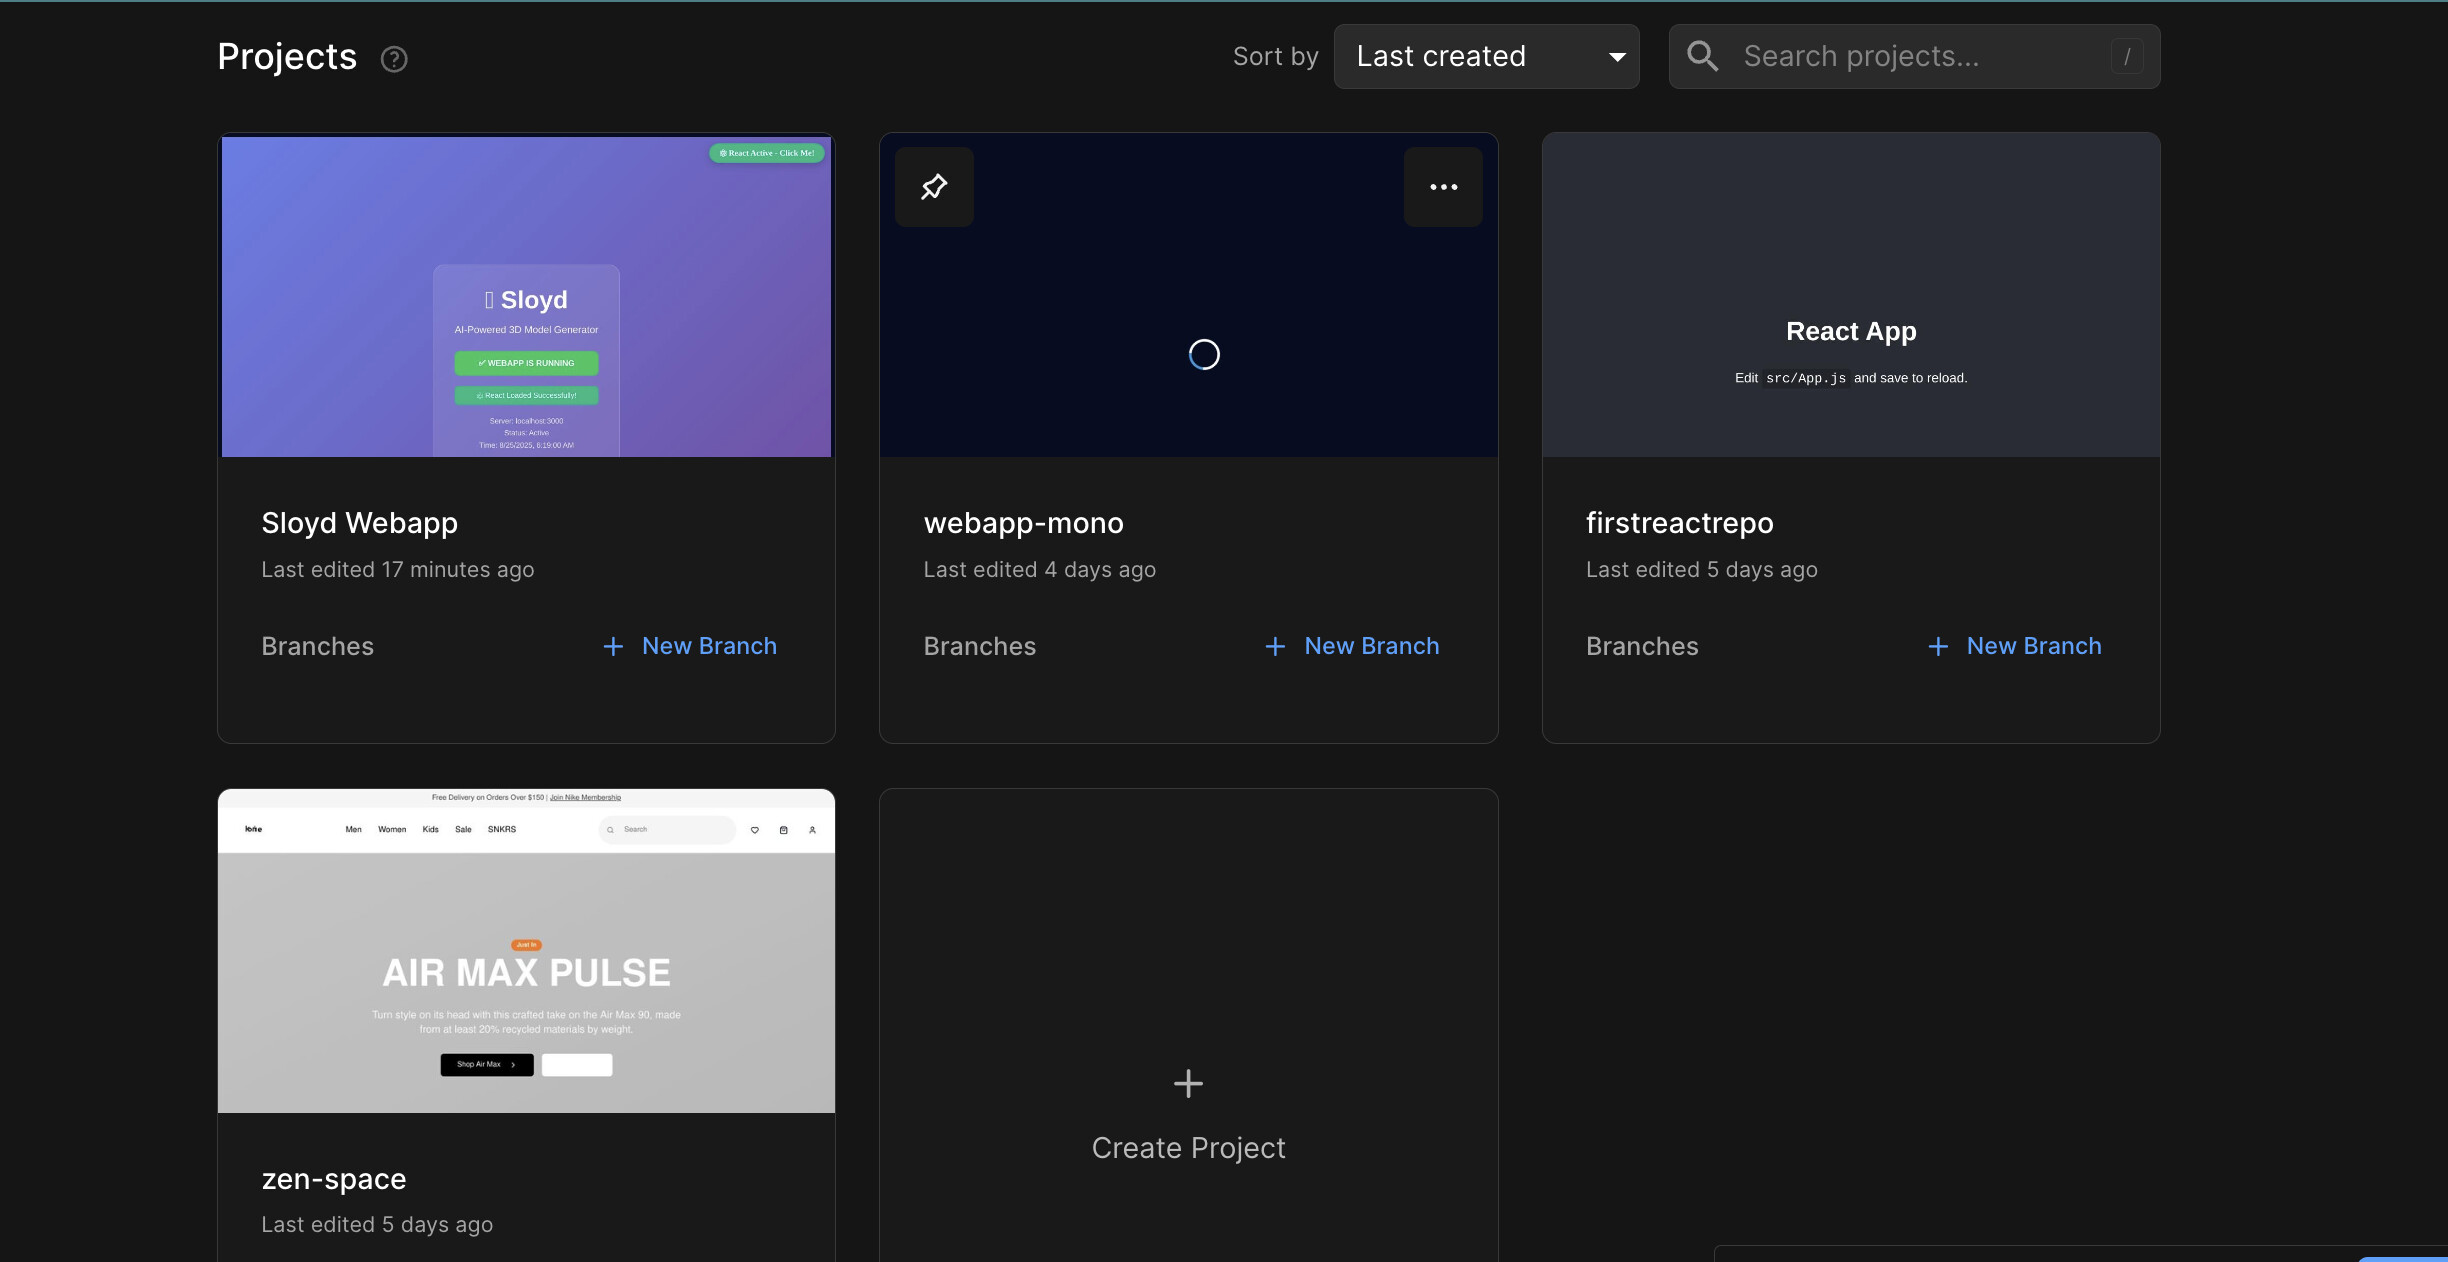The height and width of the screenshot is (1262, 2448).
Task: Click the search icon in zen-space nav preview
Action: (609, 829)
